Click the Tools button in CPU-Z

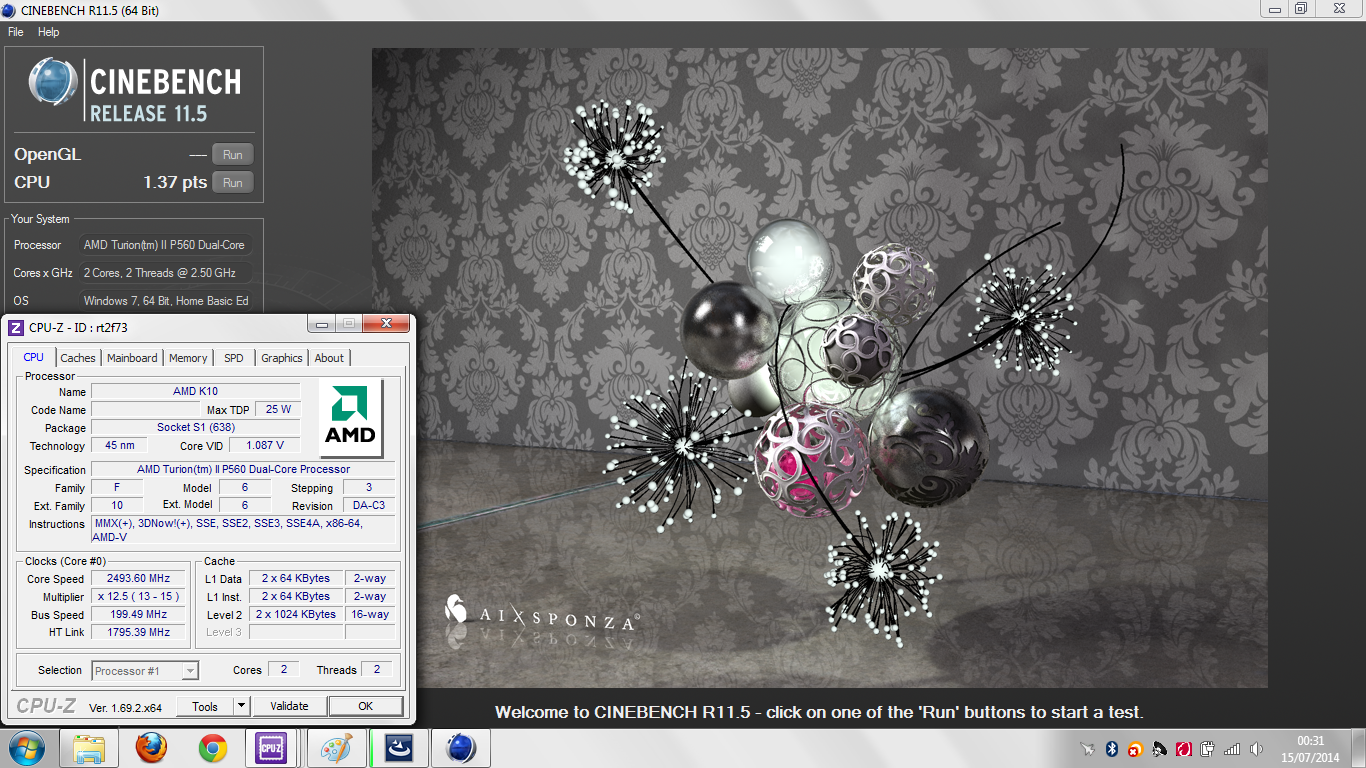(x=205, y=706)
